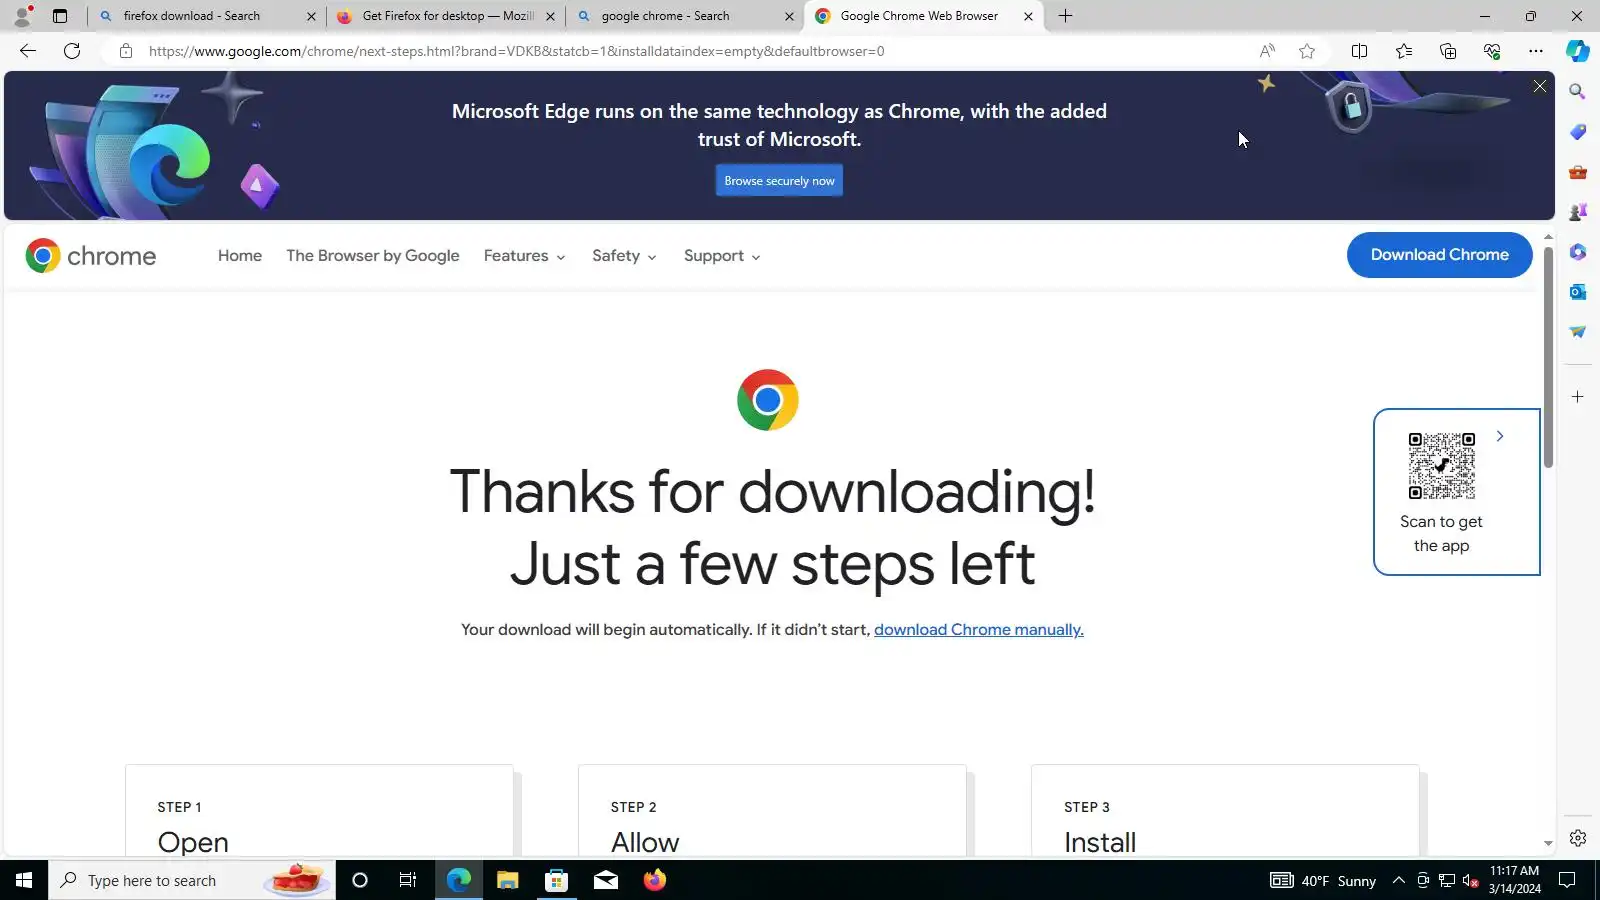
Task: Switch to Get Firefox for desktop tab
Action: coord(447,16)
